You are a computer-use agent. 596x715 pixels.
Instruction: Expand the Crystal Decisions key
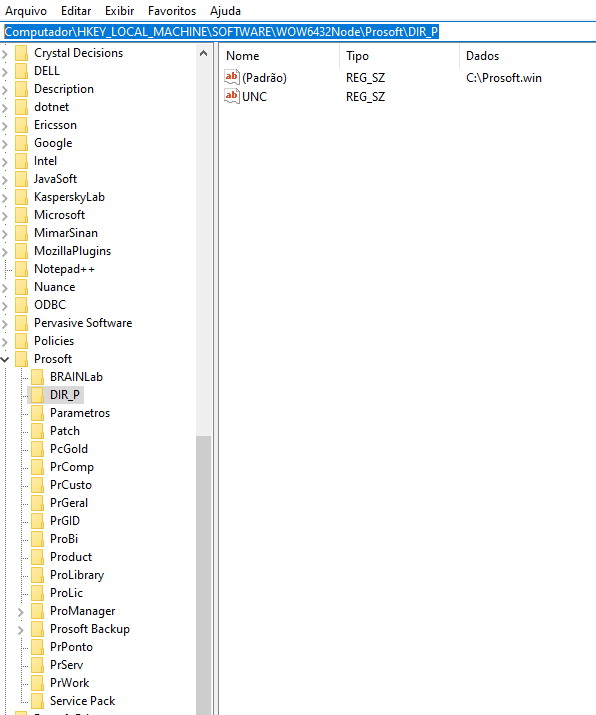(5, 54)
